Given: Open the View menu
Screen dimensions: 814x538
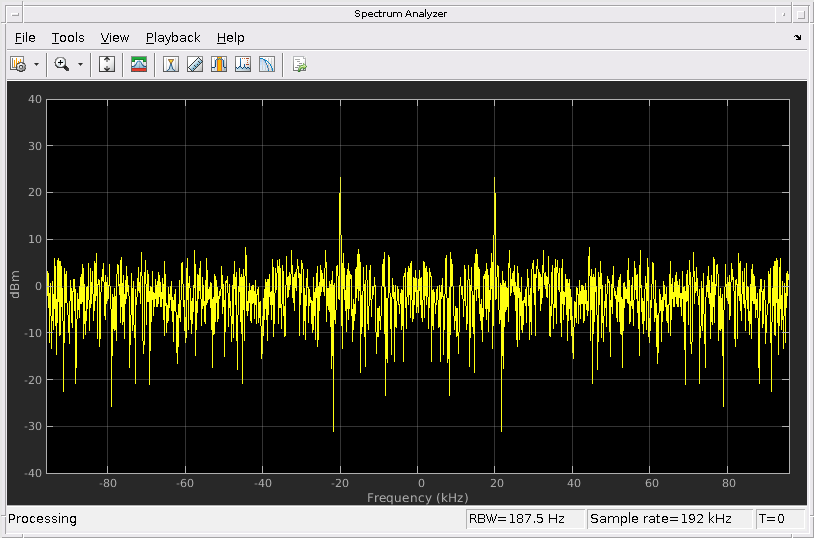Looking at the screenshot, I should 115,38.
